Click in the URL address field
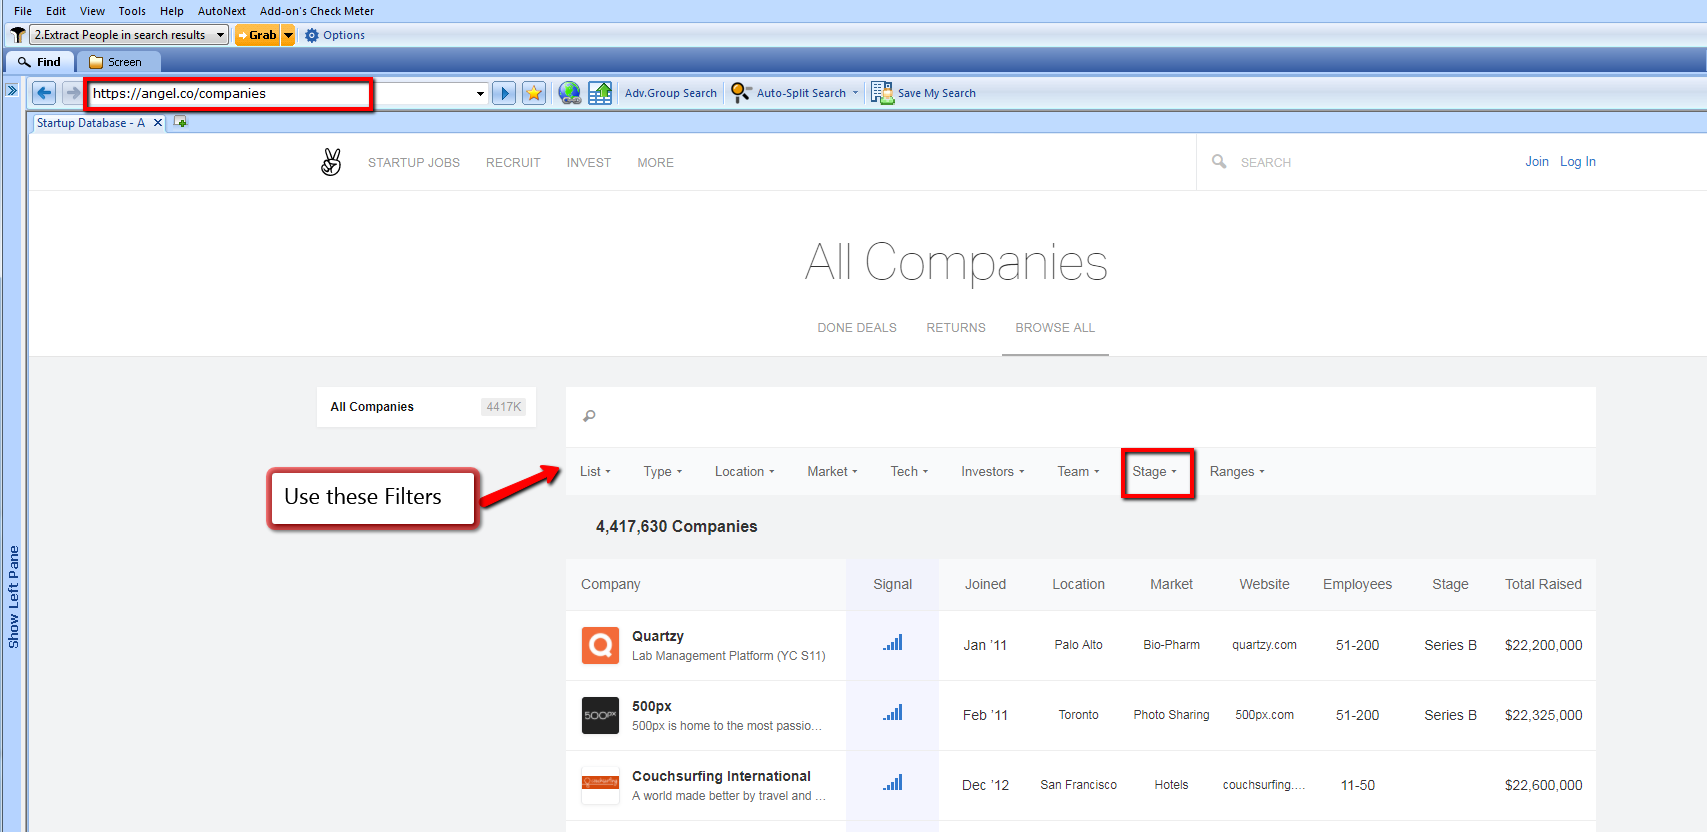The image size is (1707, 832). (228, 94)
